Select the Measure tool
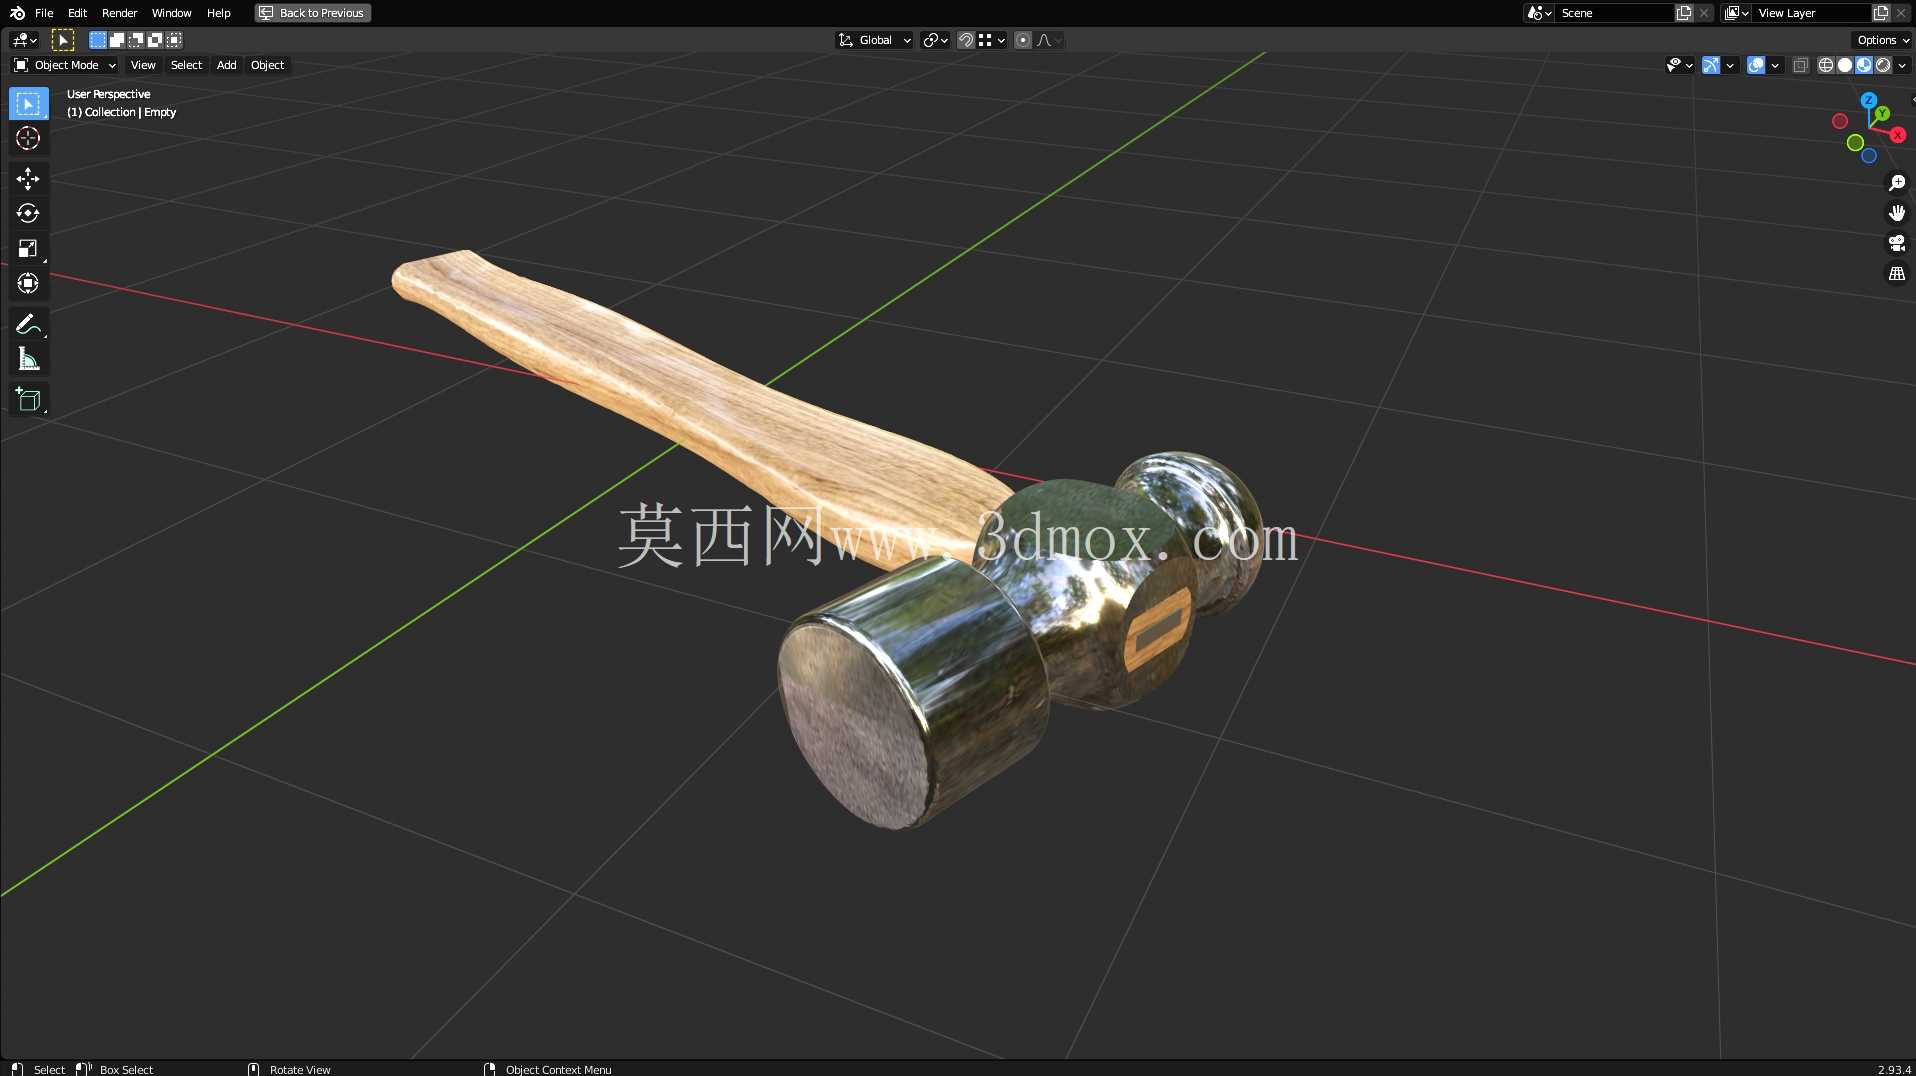1916x1076 pixels. point(28,359)
